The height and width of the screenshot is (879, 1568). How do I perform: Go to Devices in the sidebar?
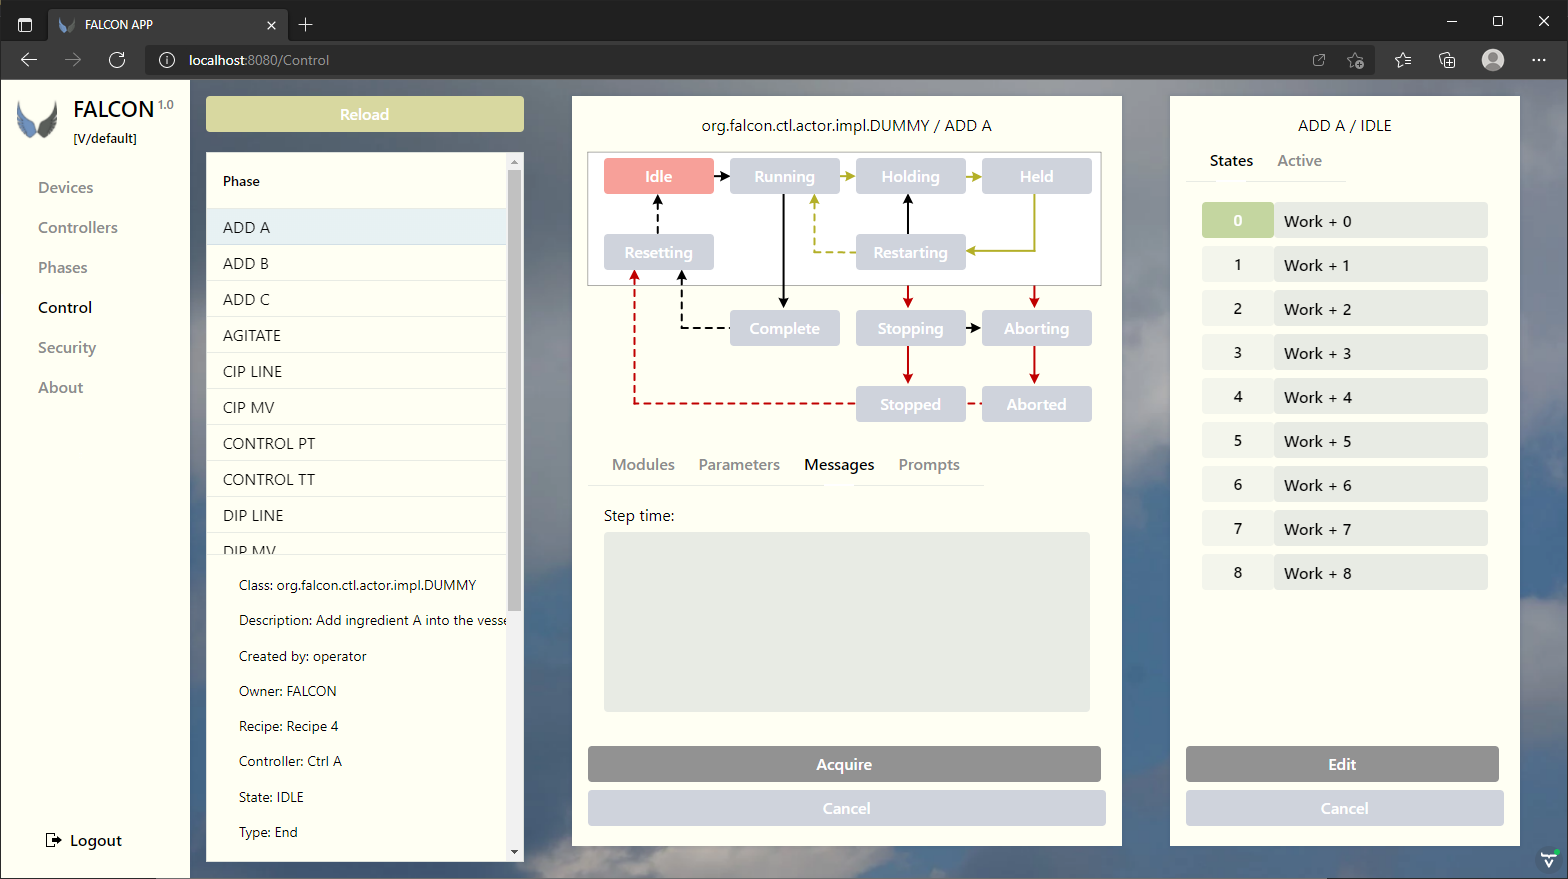66,188
